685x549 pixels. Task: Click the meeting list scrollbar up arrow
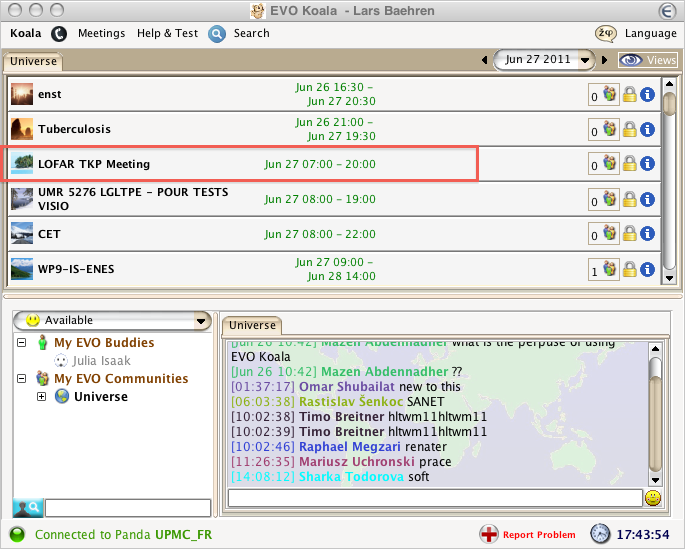click(669, 83)
